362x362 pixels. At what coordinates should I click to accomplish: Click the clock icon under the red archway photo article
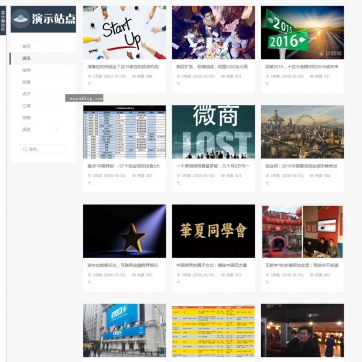pyautogui.click(x=267, y=275)
